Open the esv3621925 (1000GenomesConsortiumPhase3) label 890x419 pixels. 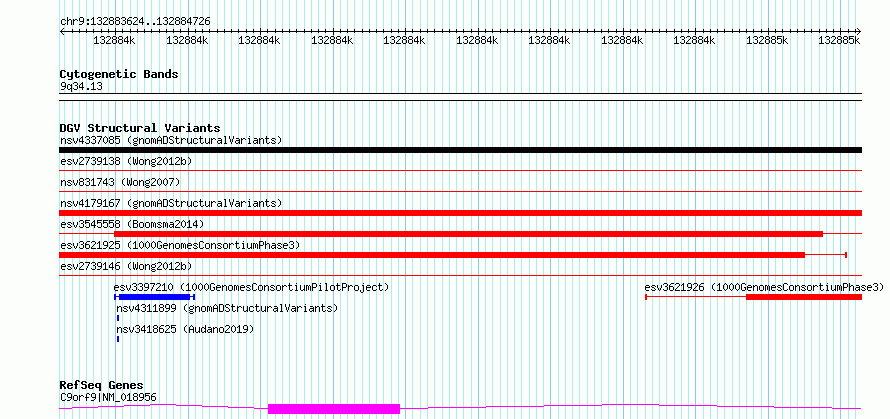[179, 245]
